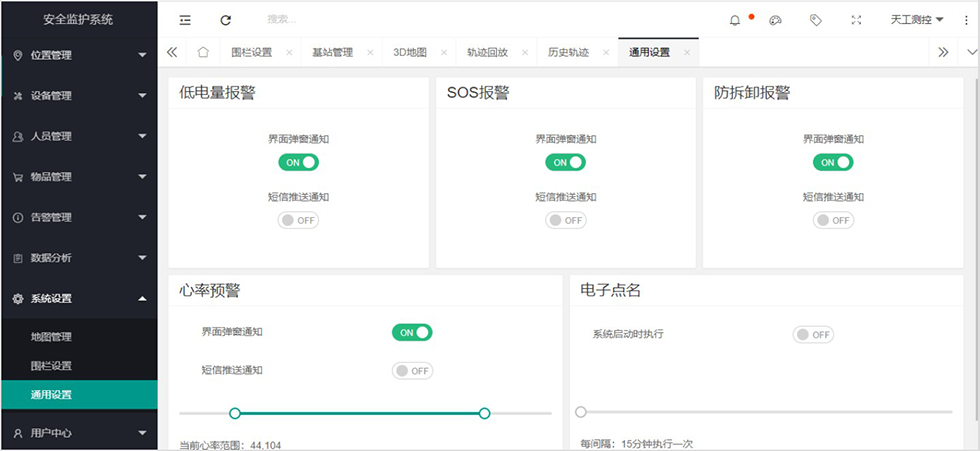980x451 pixels.
Task: Expand the 设备管理 sidebar menu
Action: (78, 96)
